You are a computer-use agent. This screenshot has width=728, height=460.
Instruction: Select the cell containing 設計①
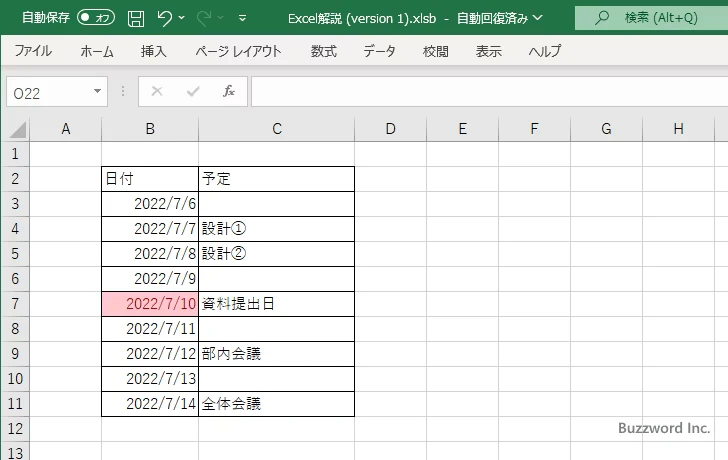tap(276, 229)
